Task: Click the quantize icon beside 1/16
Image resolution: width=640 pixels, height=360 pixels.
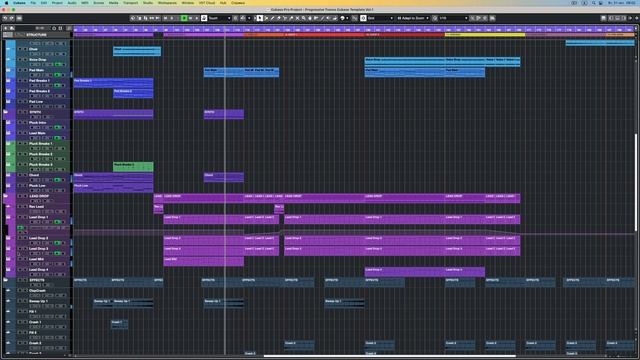Action: click(435, 18)
